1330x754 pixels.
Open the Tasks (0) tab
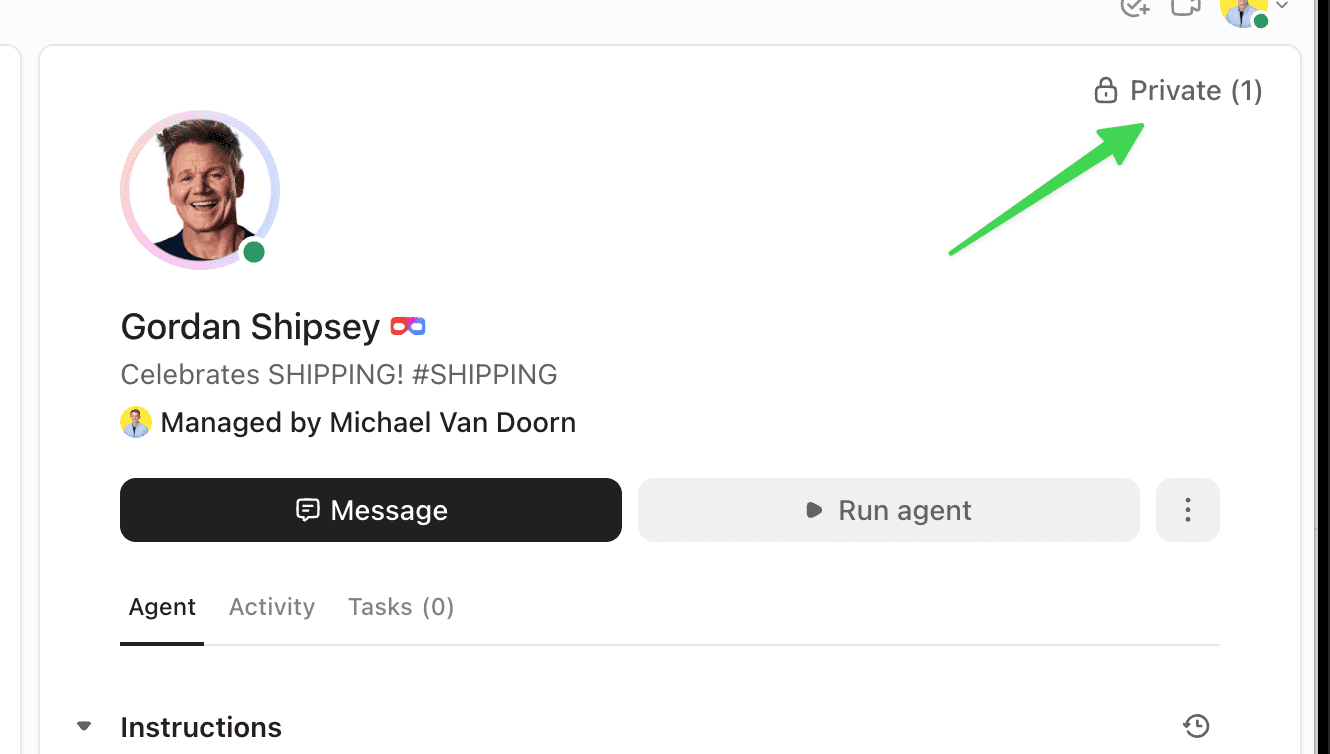pyautogui.click(x=400, y=607)
